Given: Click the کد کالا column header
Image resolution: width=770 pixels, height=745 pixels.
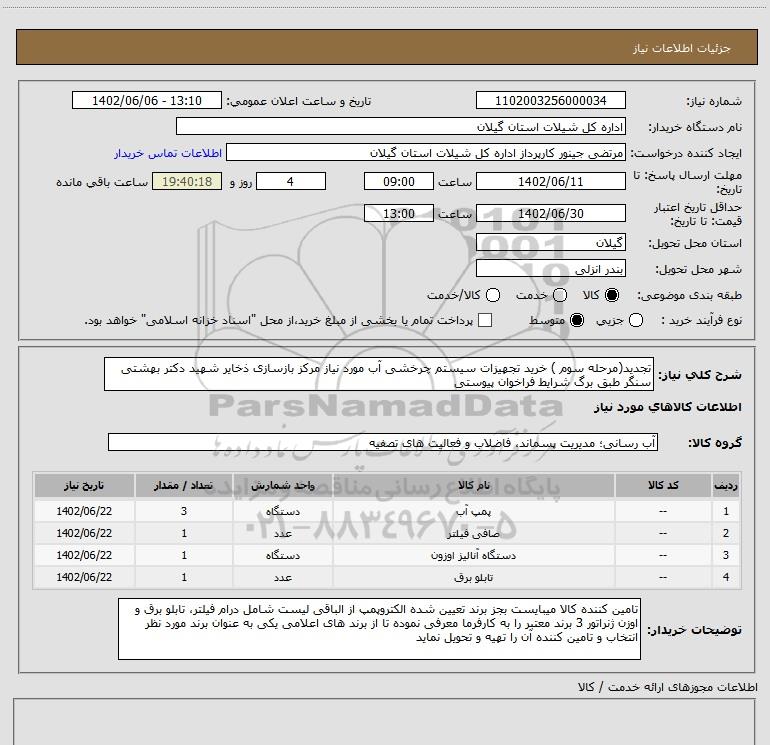Looking at the screenshot, I should click(663, 485).
